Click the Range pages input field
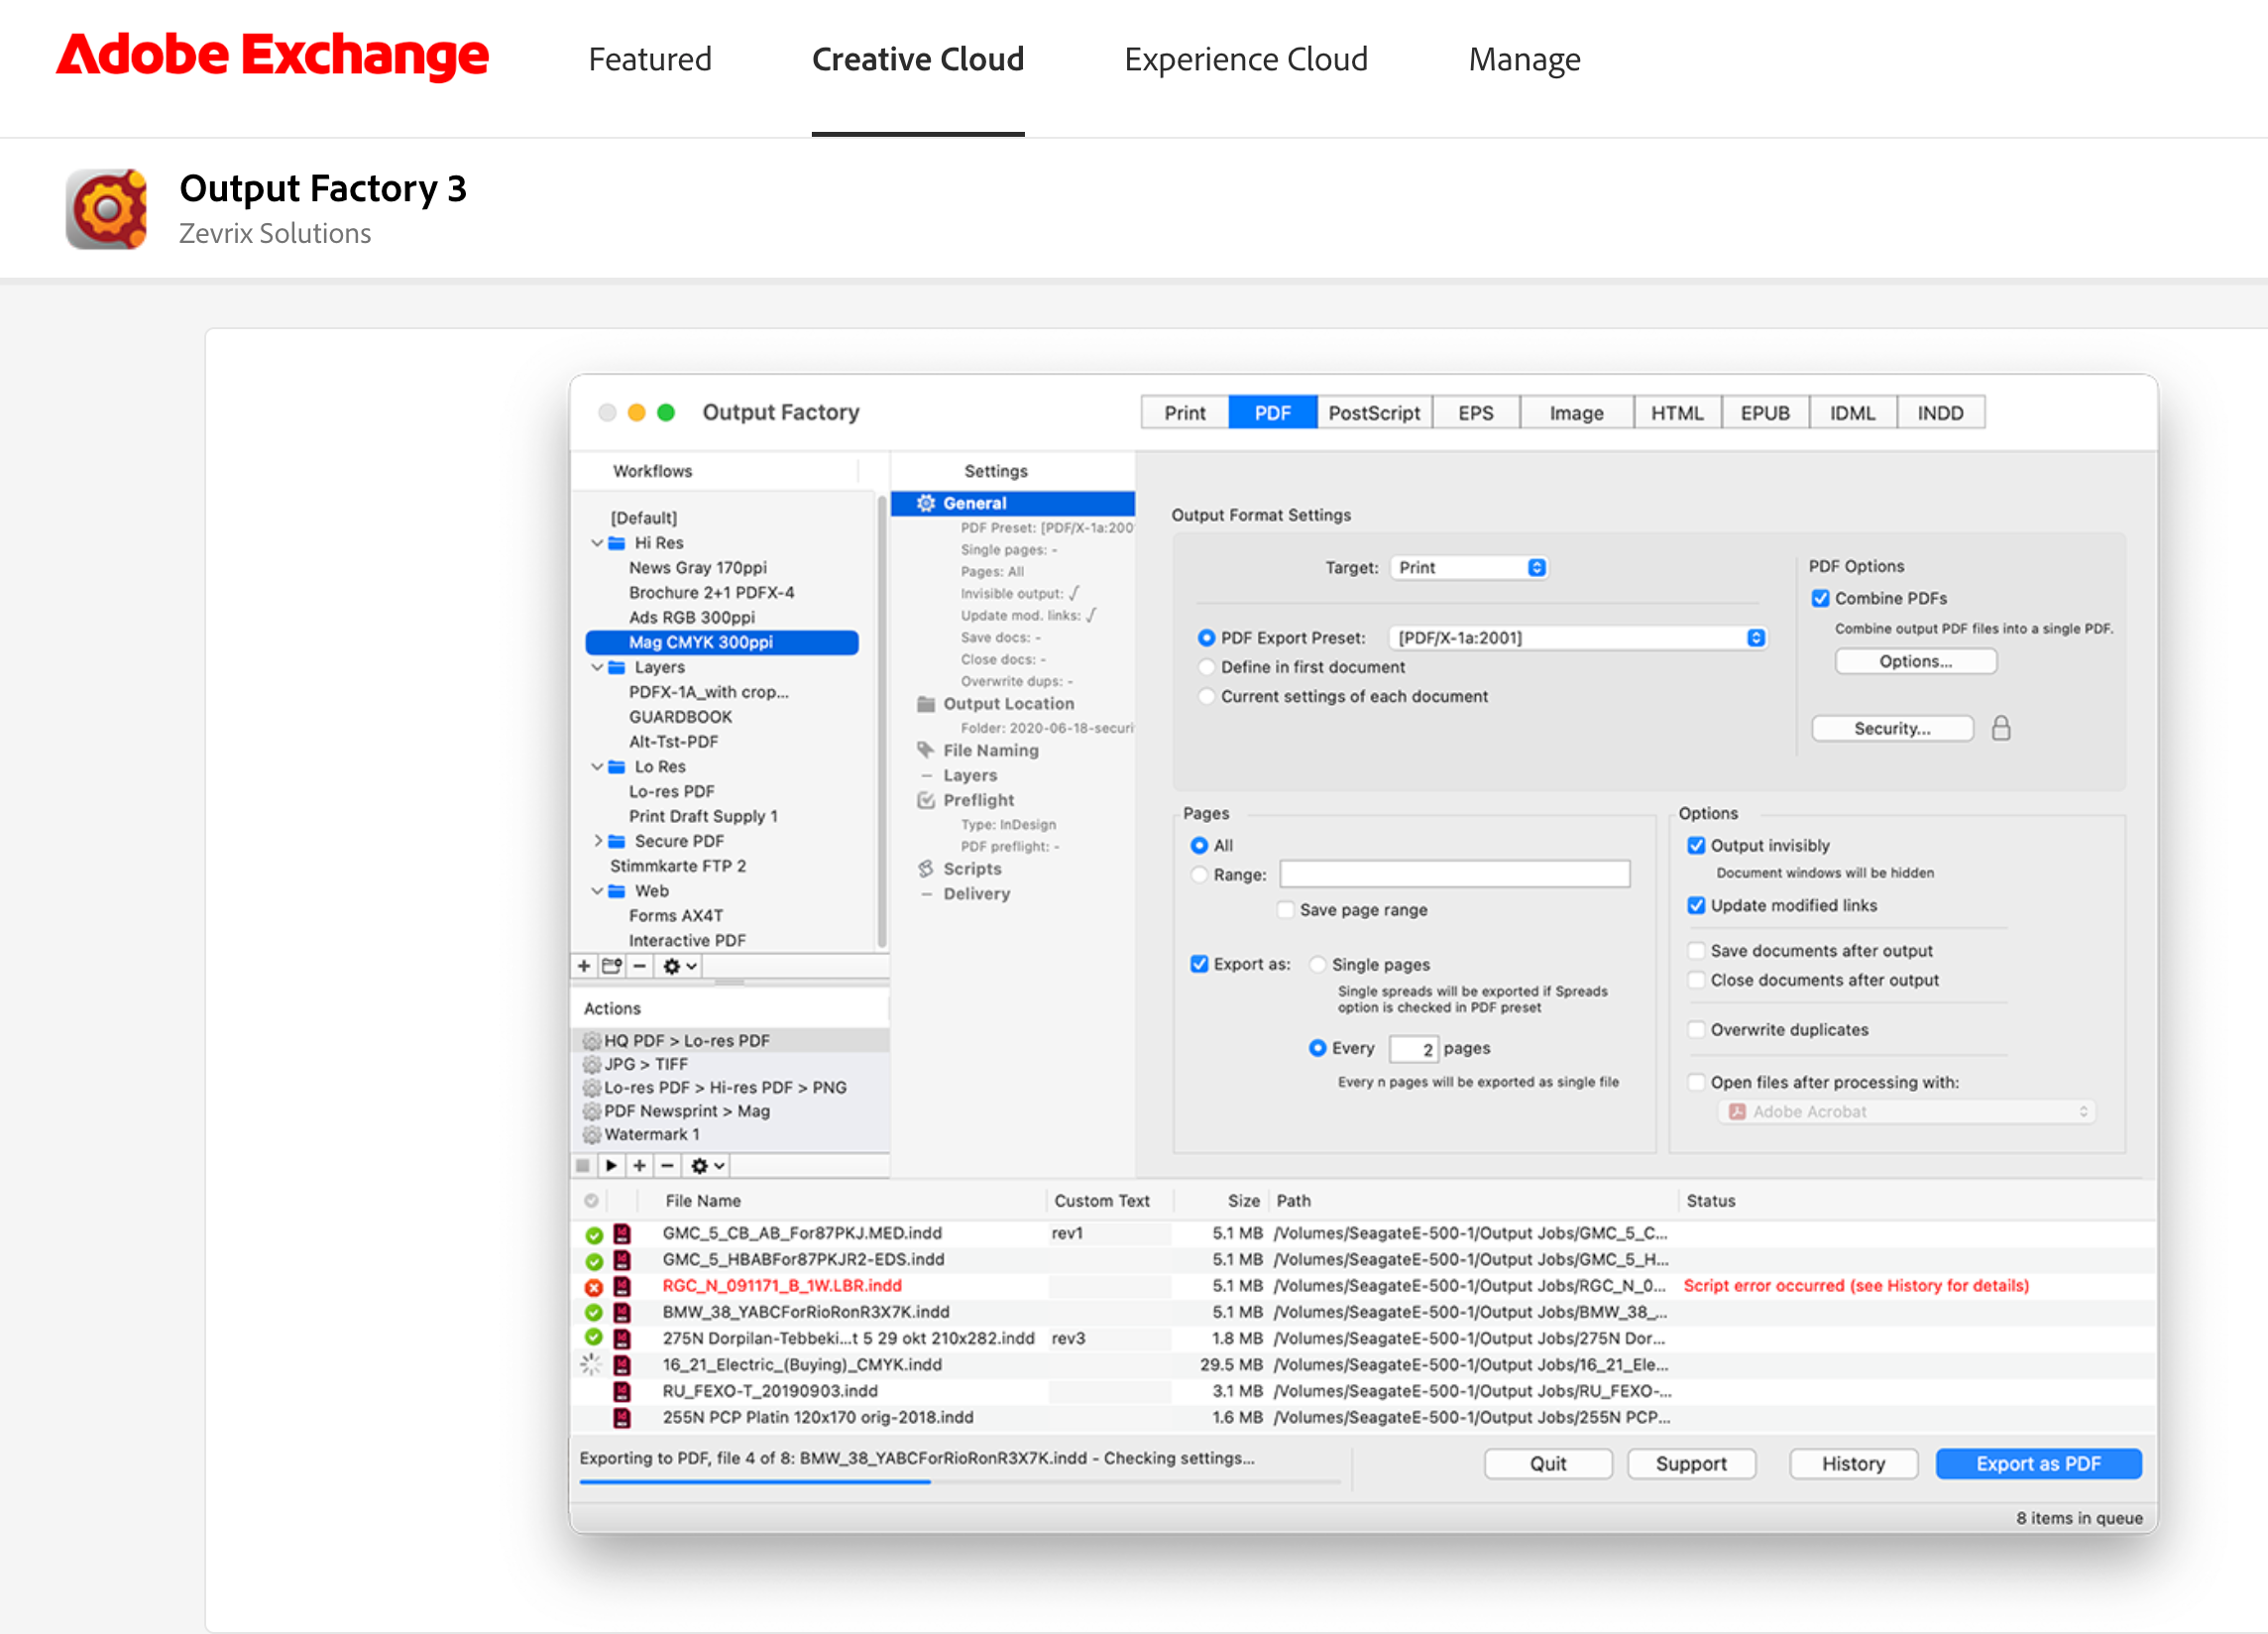Viewport: 2268px width, 1634px height. tap(1455, 875)
